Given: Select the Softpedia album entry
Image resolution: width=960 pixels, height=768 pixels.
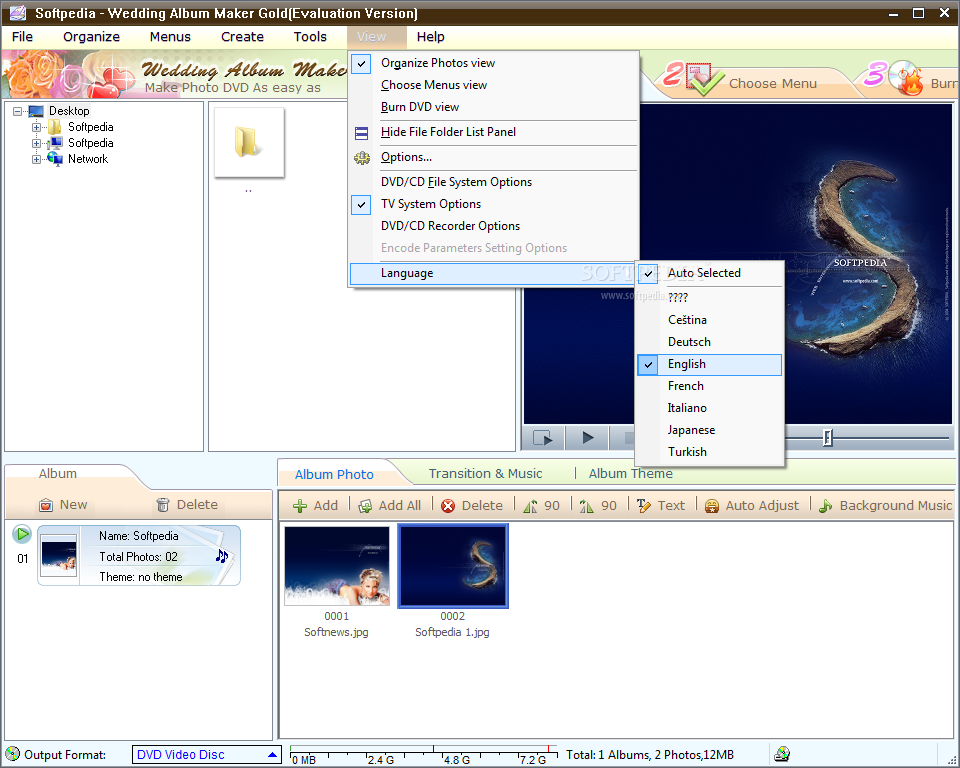Looking at the screenshot, I should coord(139,555).
